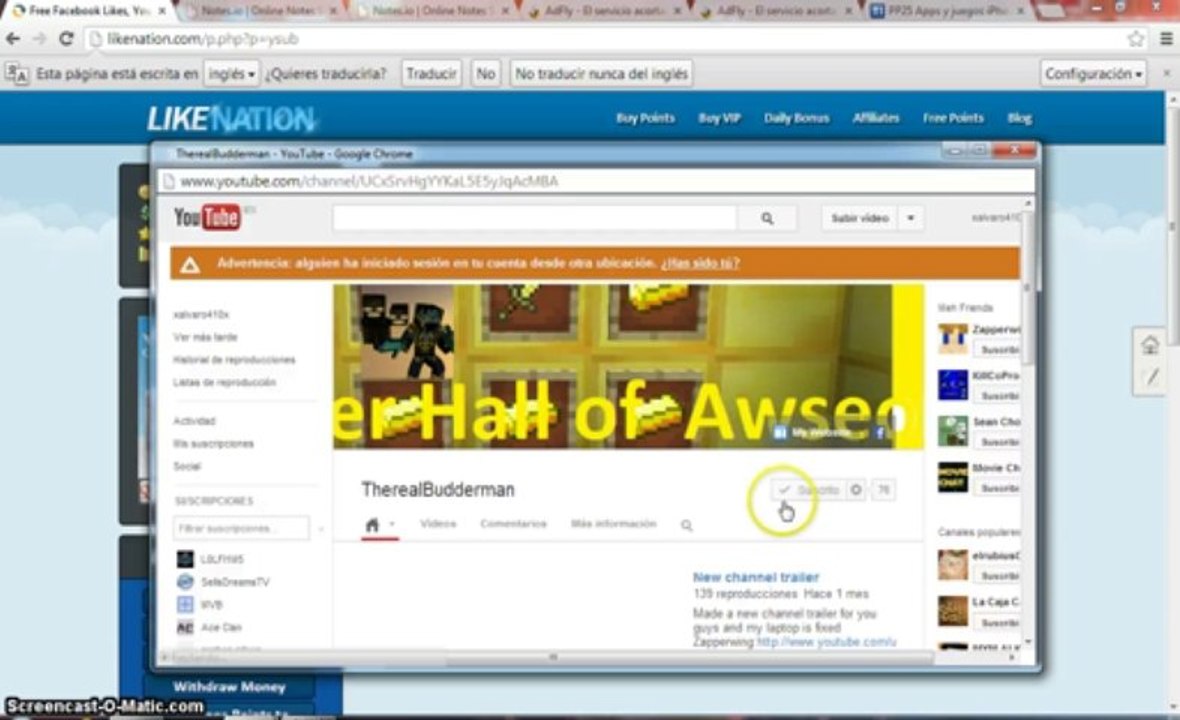Image resolution: width=1180 pixels, height=720 pixels.
Task: Go back using the browser back arrow
Action: (13, 39)
